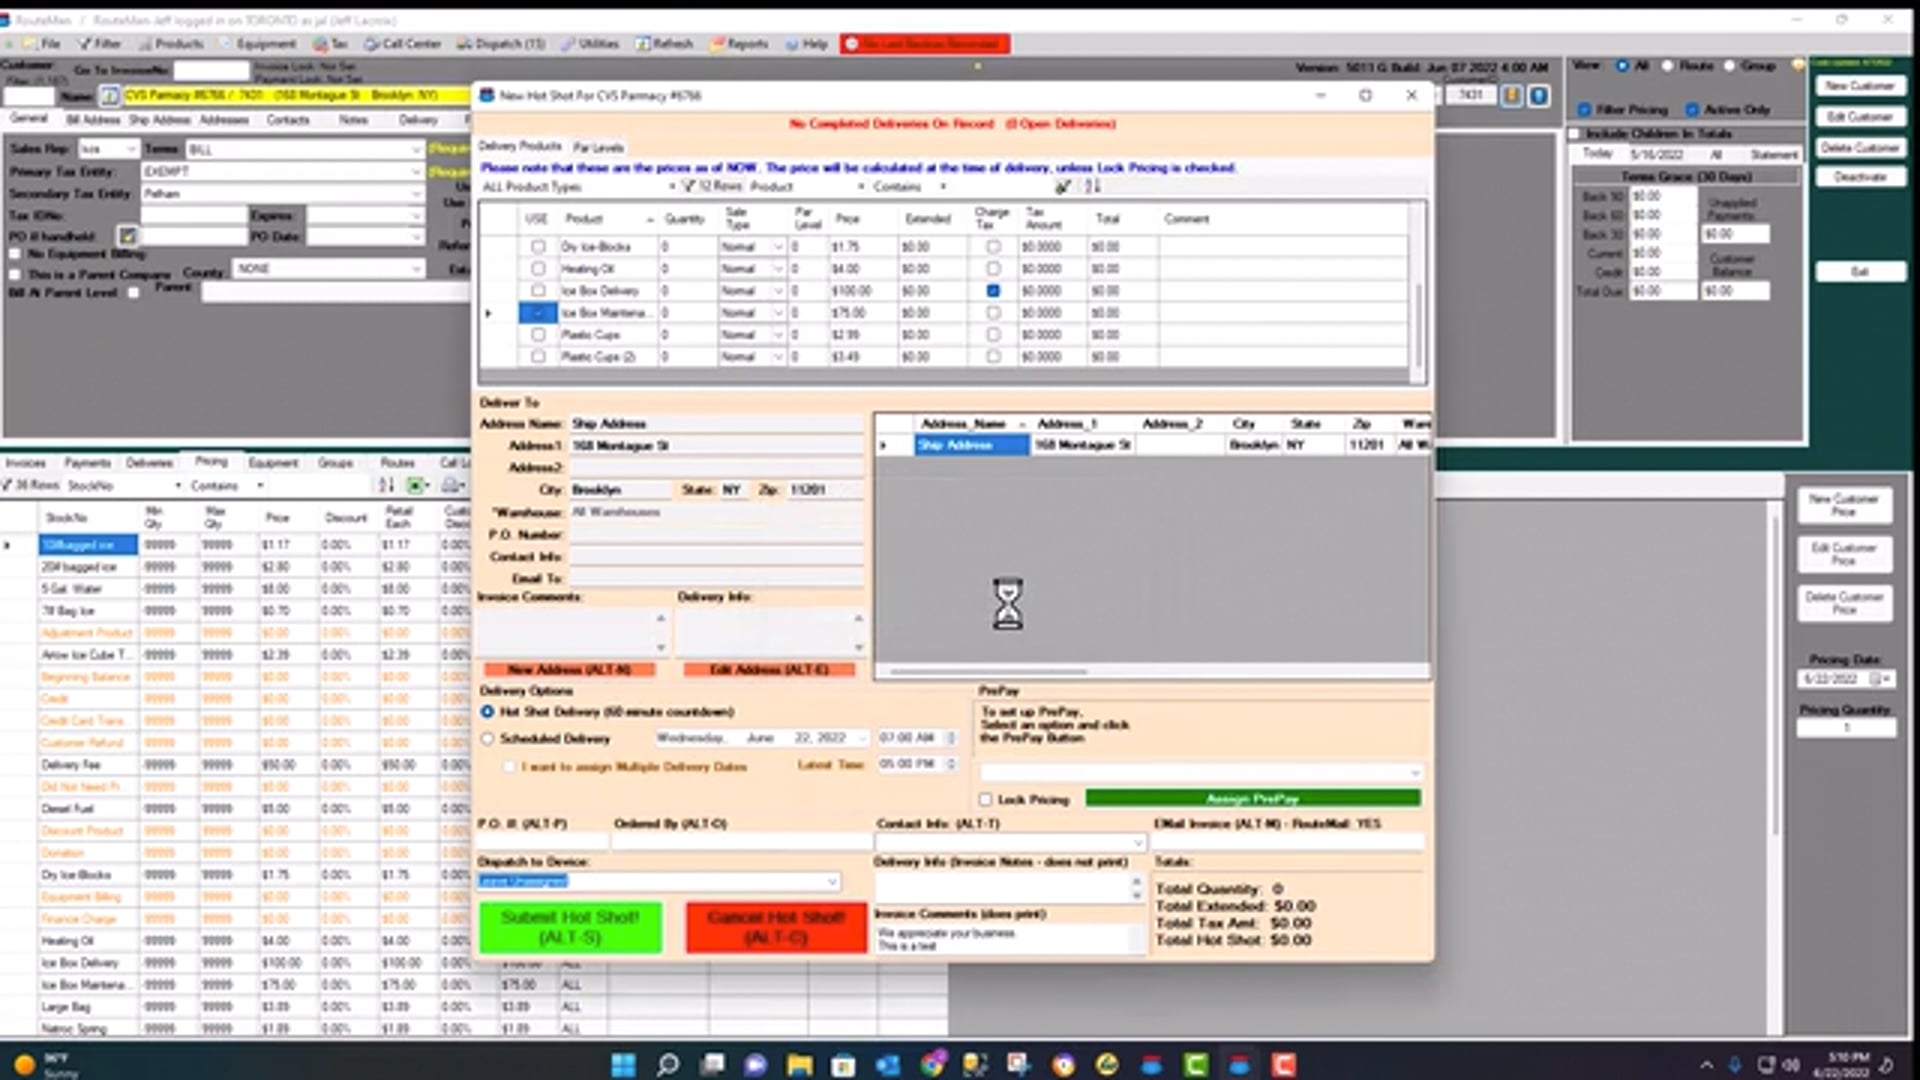The image size is (1920, 1080).
Task: Select Scheduled Delivery radio button
Action: tap(487, 739)
